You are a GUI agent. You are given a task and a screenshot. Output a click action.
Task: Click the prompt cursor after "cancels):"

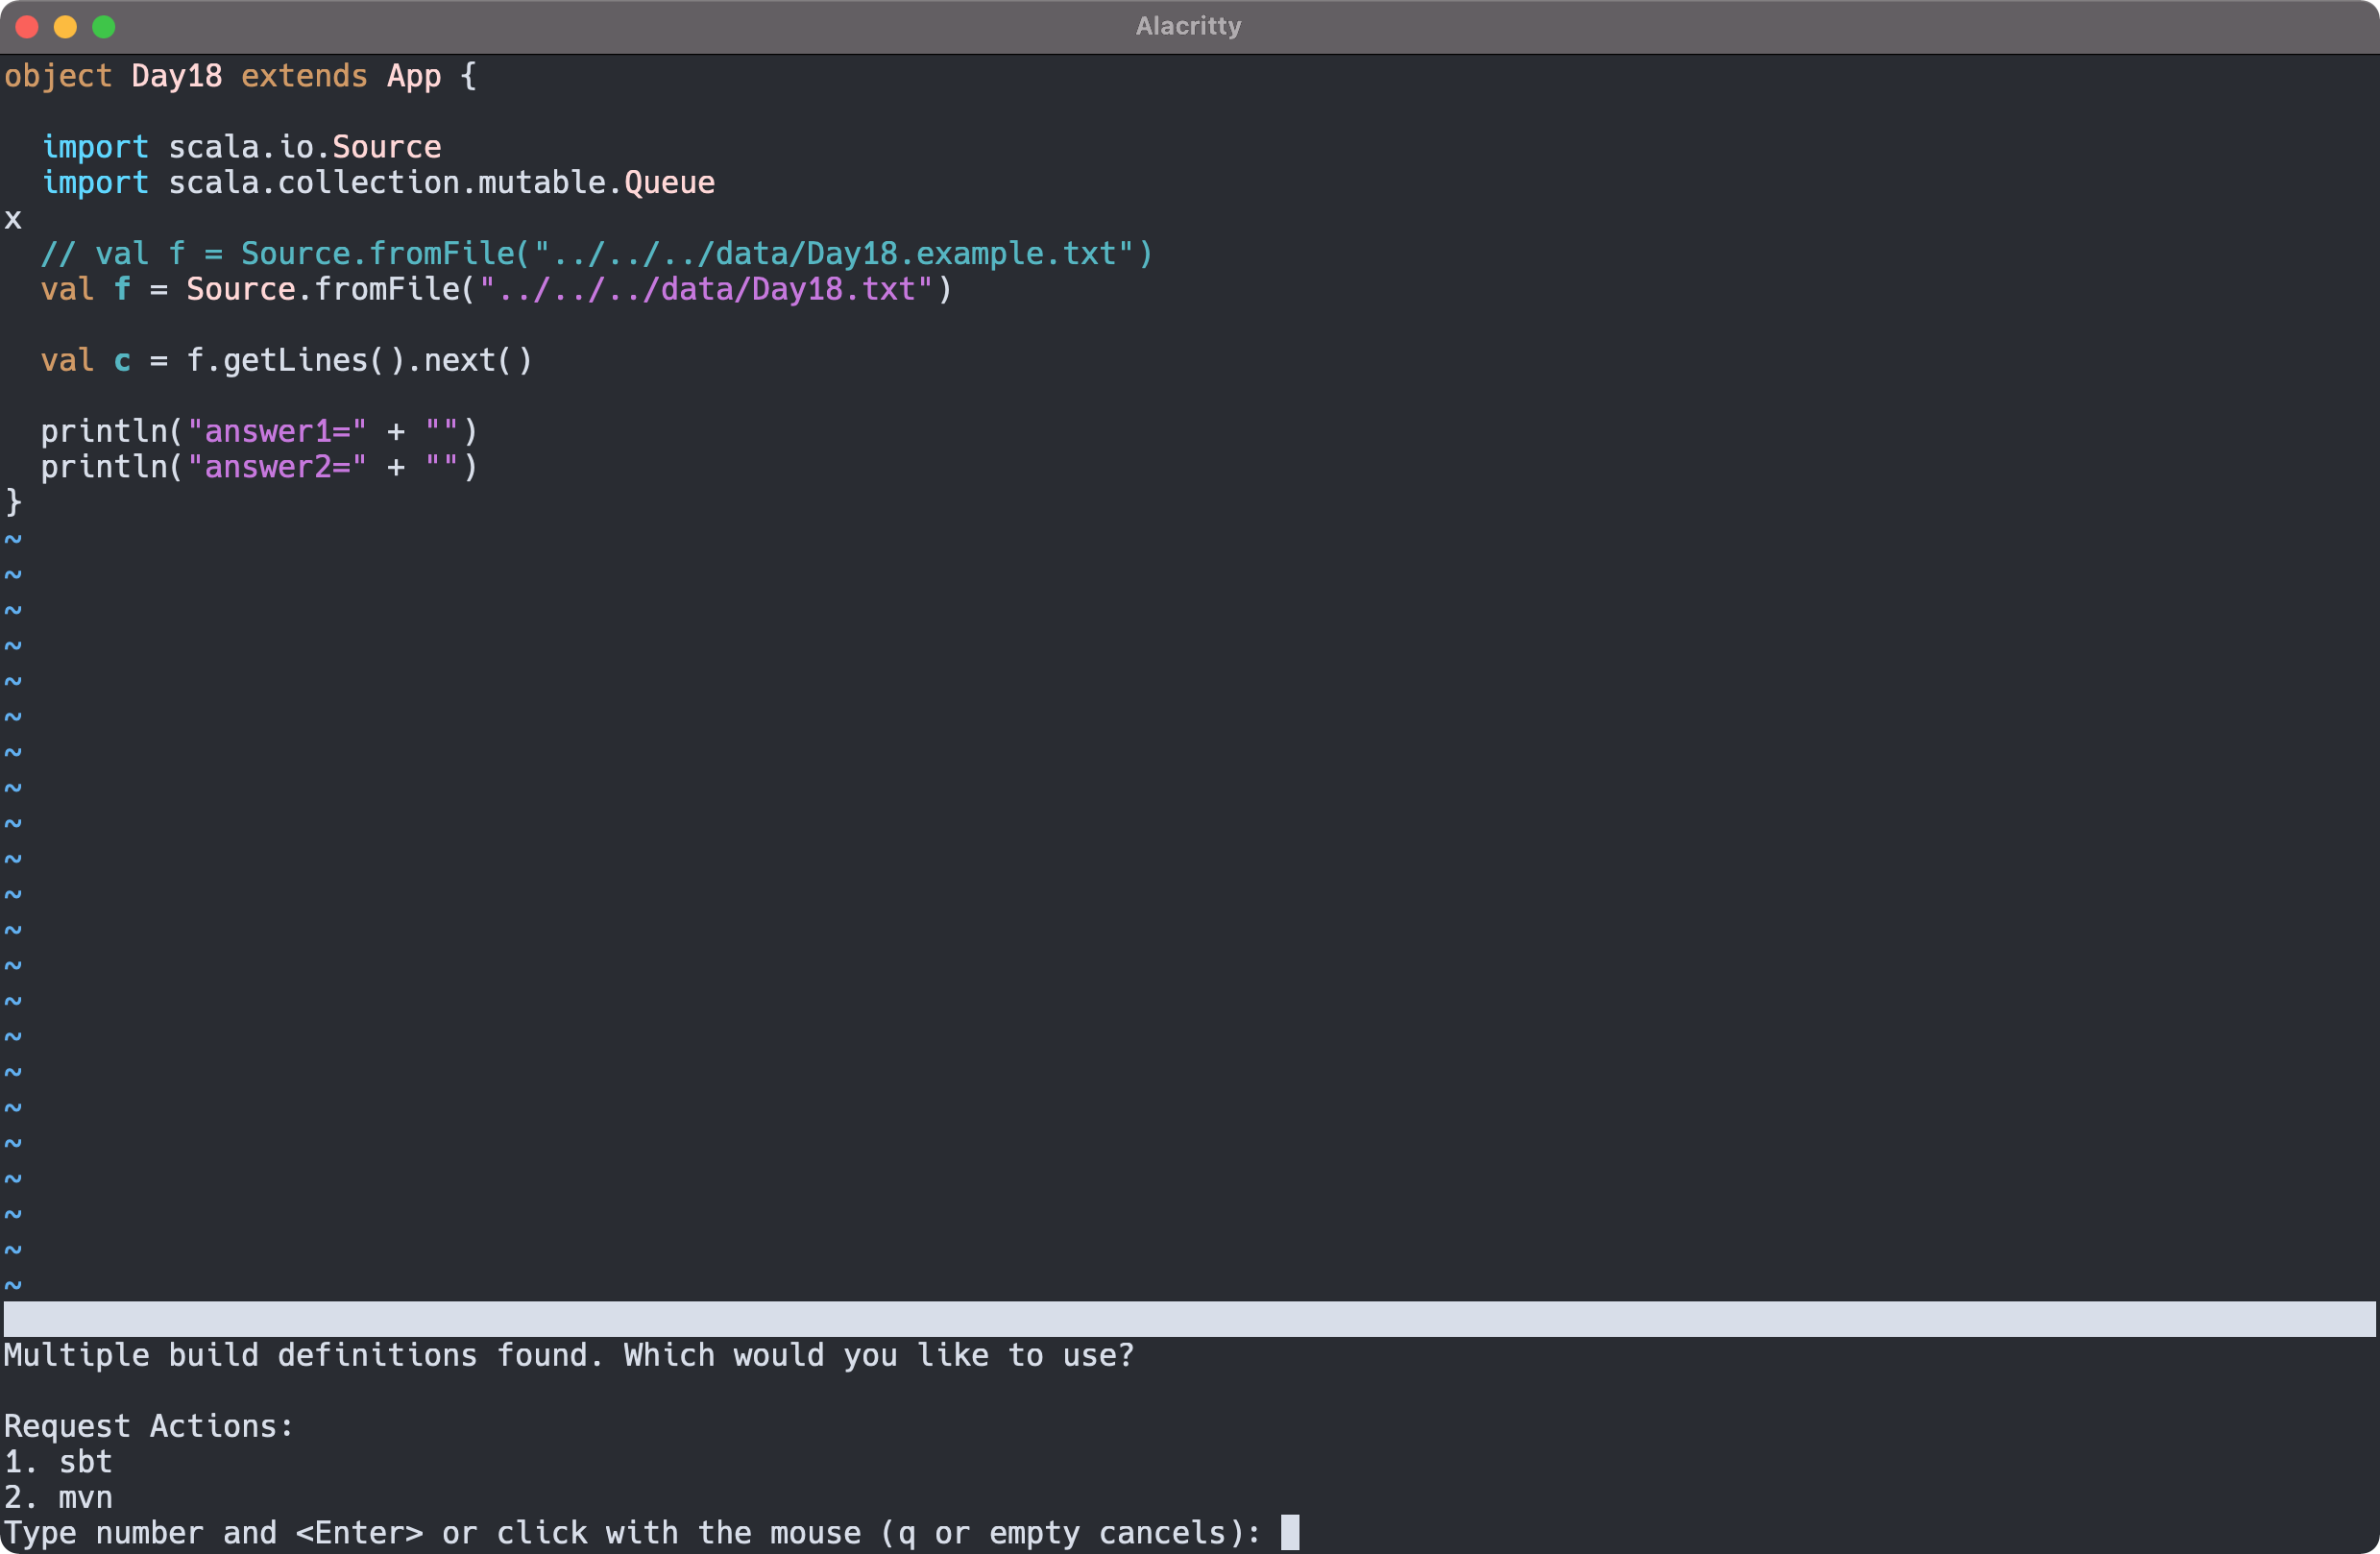click(1290, 1532)
